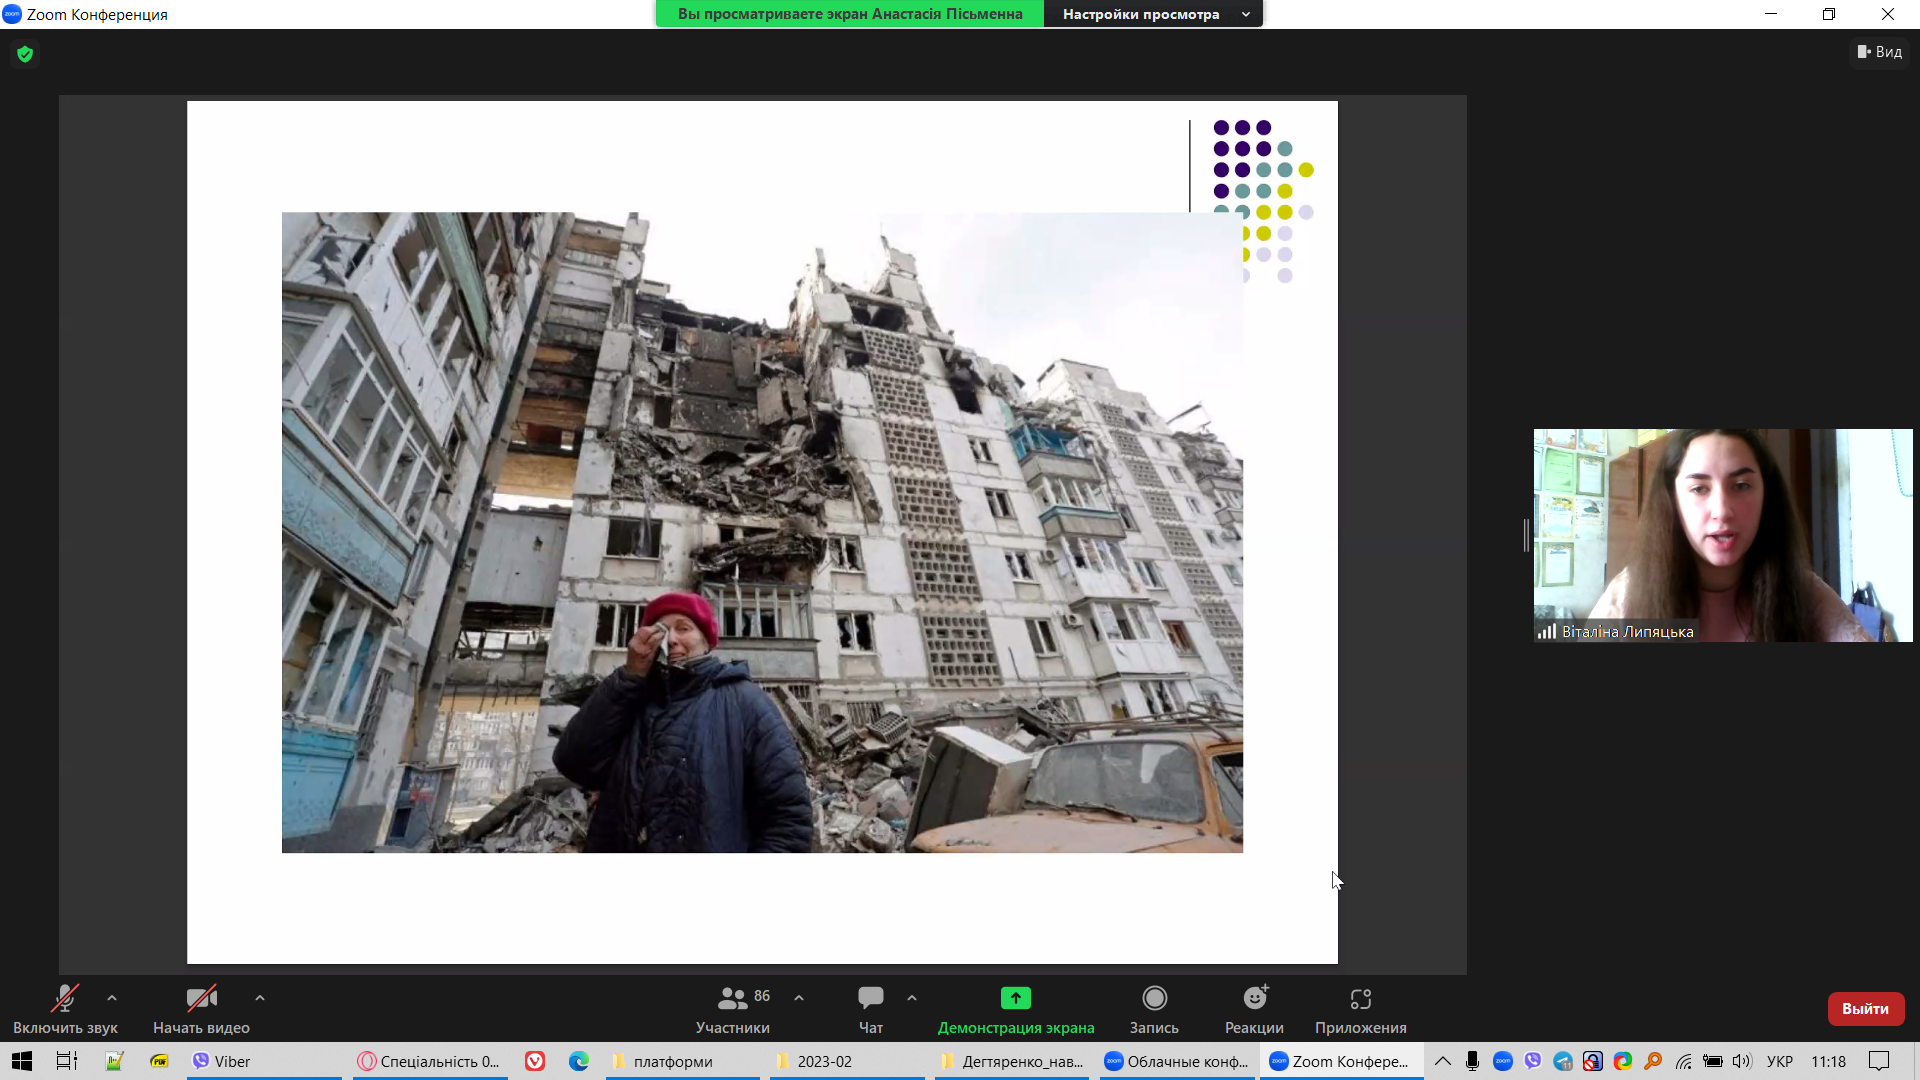Leave the meeting with Выйти button
This screenshot has height=1080, width=1920.
(1865, 1009)
